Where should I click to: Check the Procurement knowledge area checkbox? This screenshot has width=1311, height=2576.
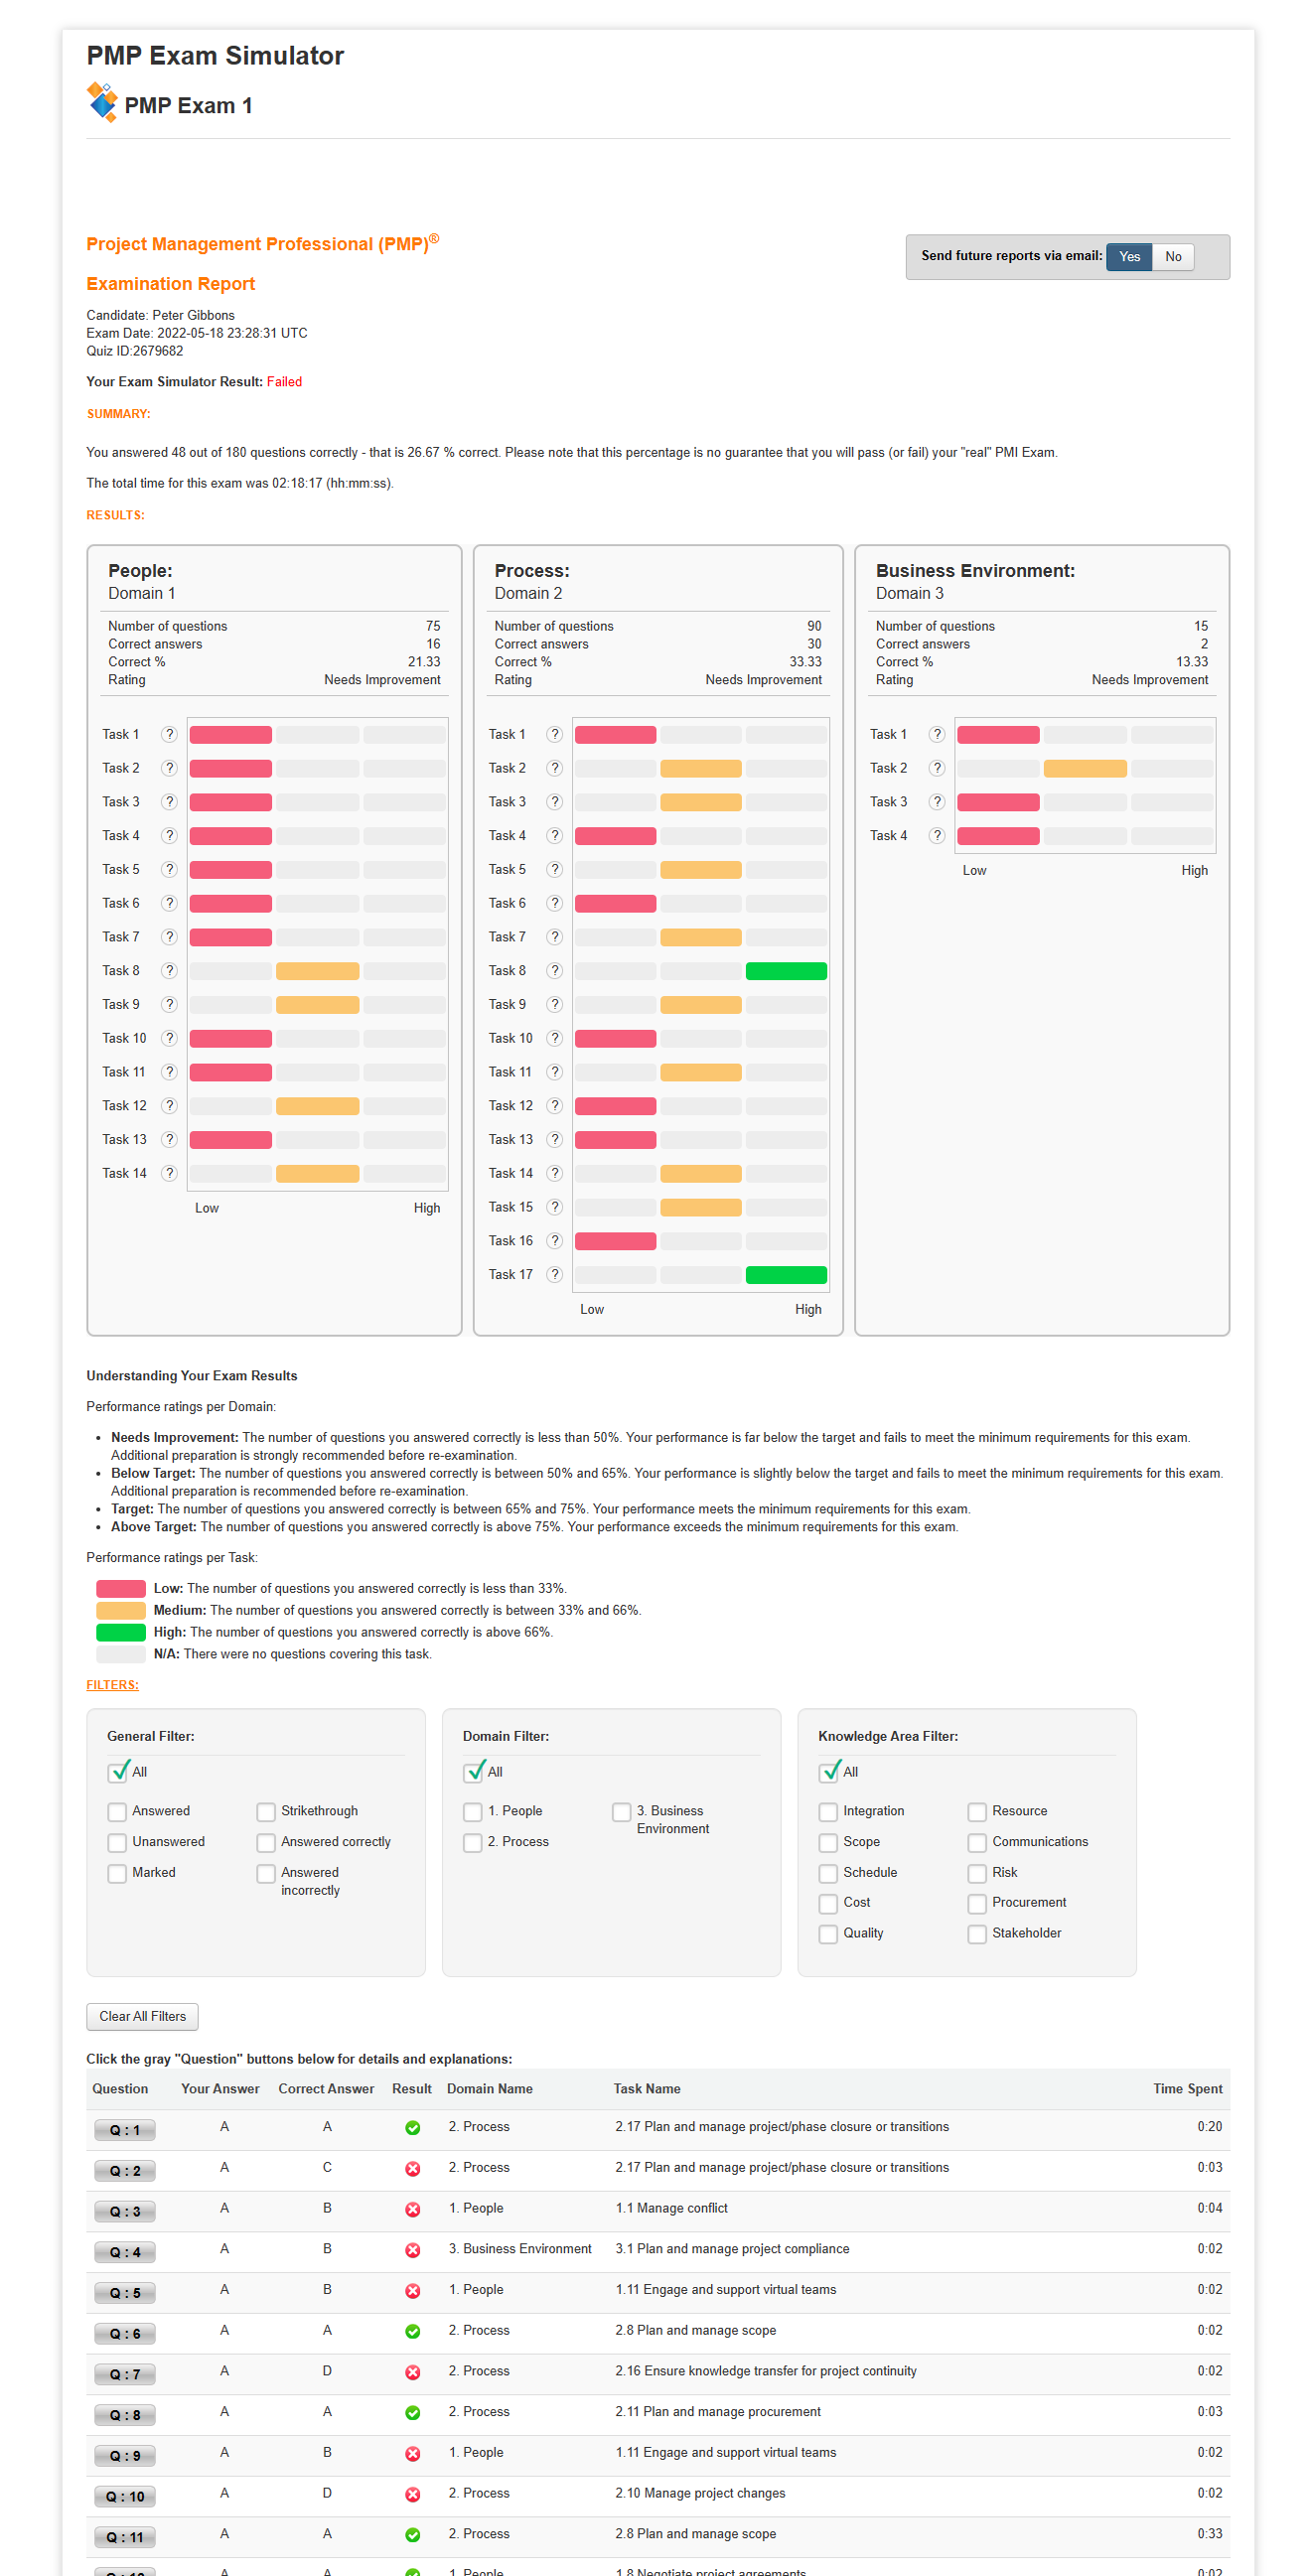tap(977, 1904)
